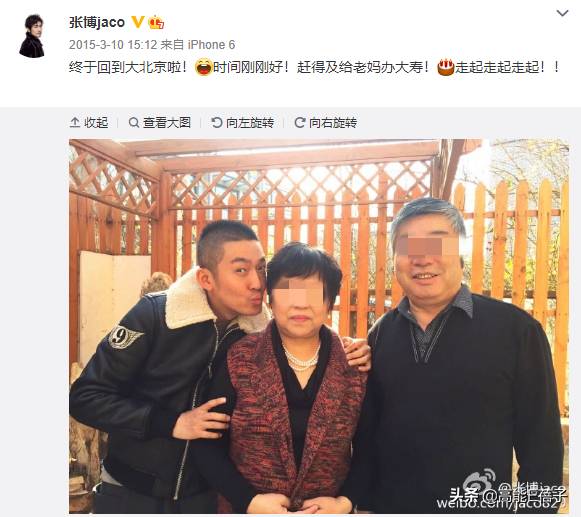This screenshot has height=517, width=581.
Task: Open the 张博jaco username link
Action: 97,23
